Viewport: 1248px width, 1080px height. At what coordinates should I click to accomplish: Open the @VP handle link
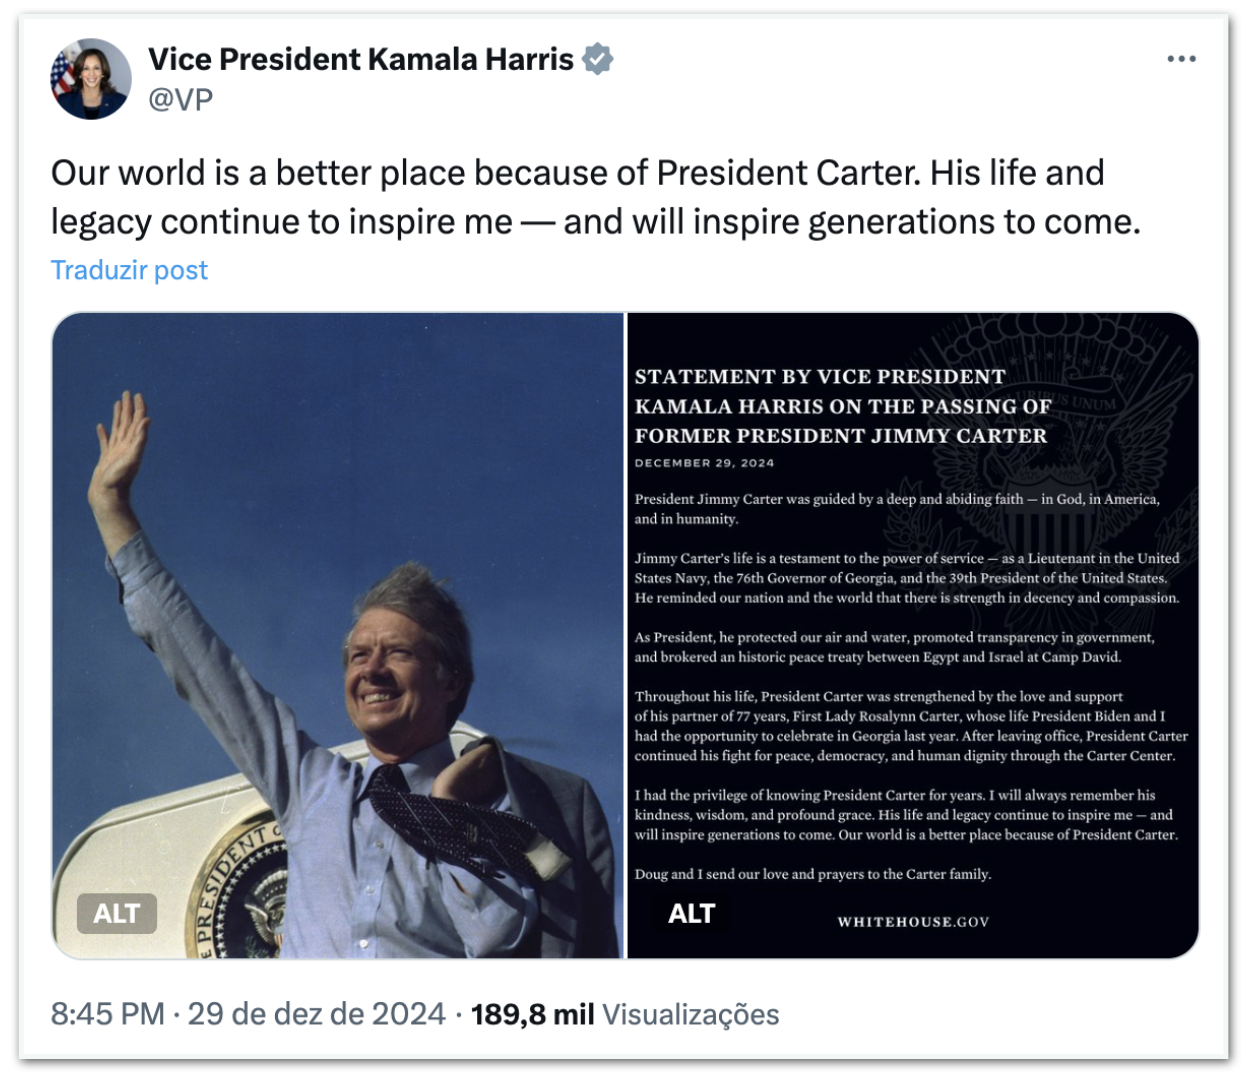[181, 99]
